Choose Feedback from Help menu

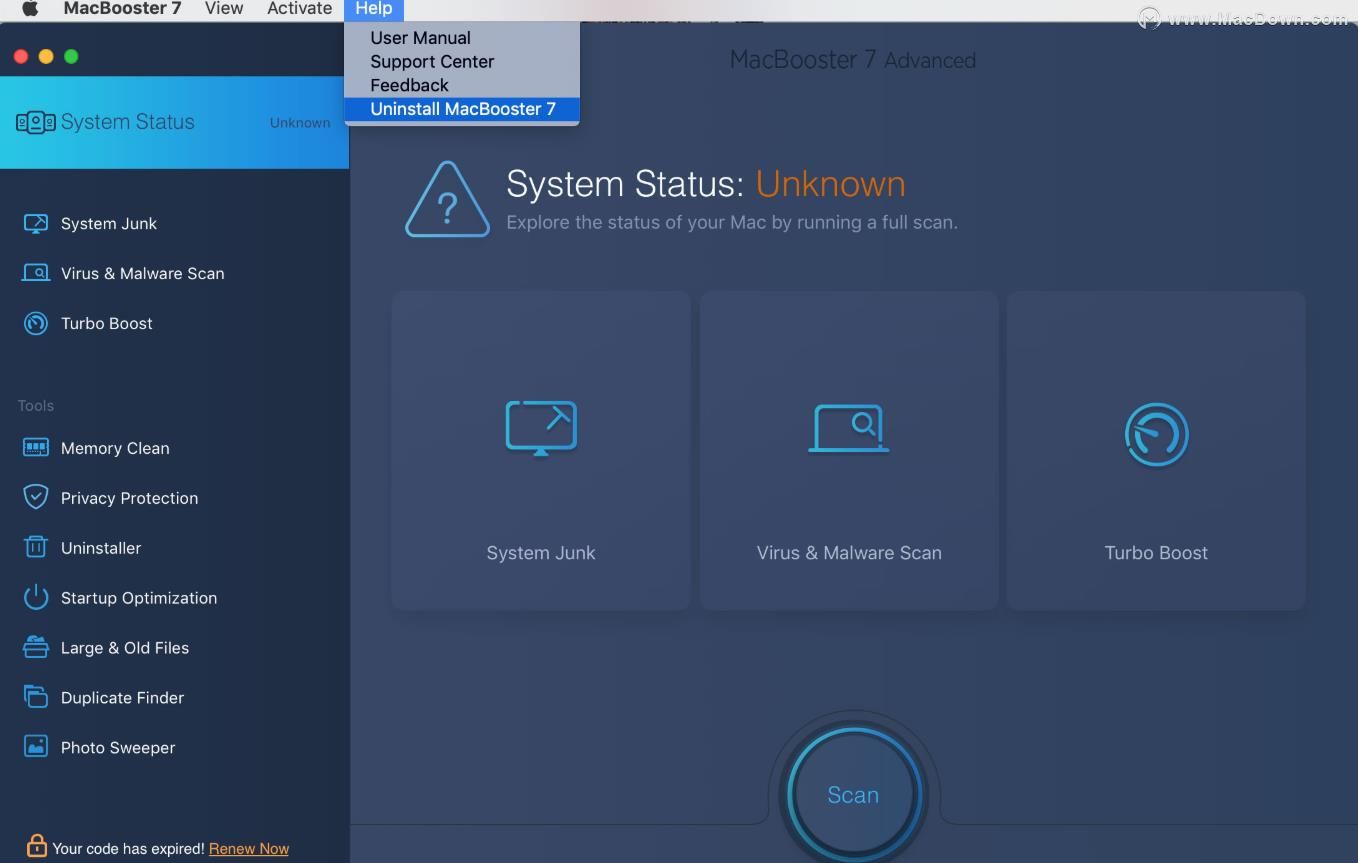[461, 86]
